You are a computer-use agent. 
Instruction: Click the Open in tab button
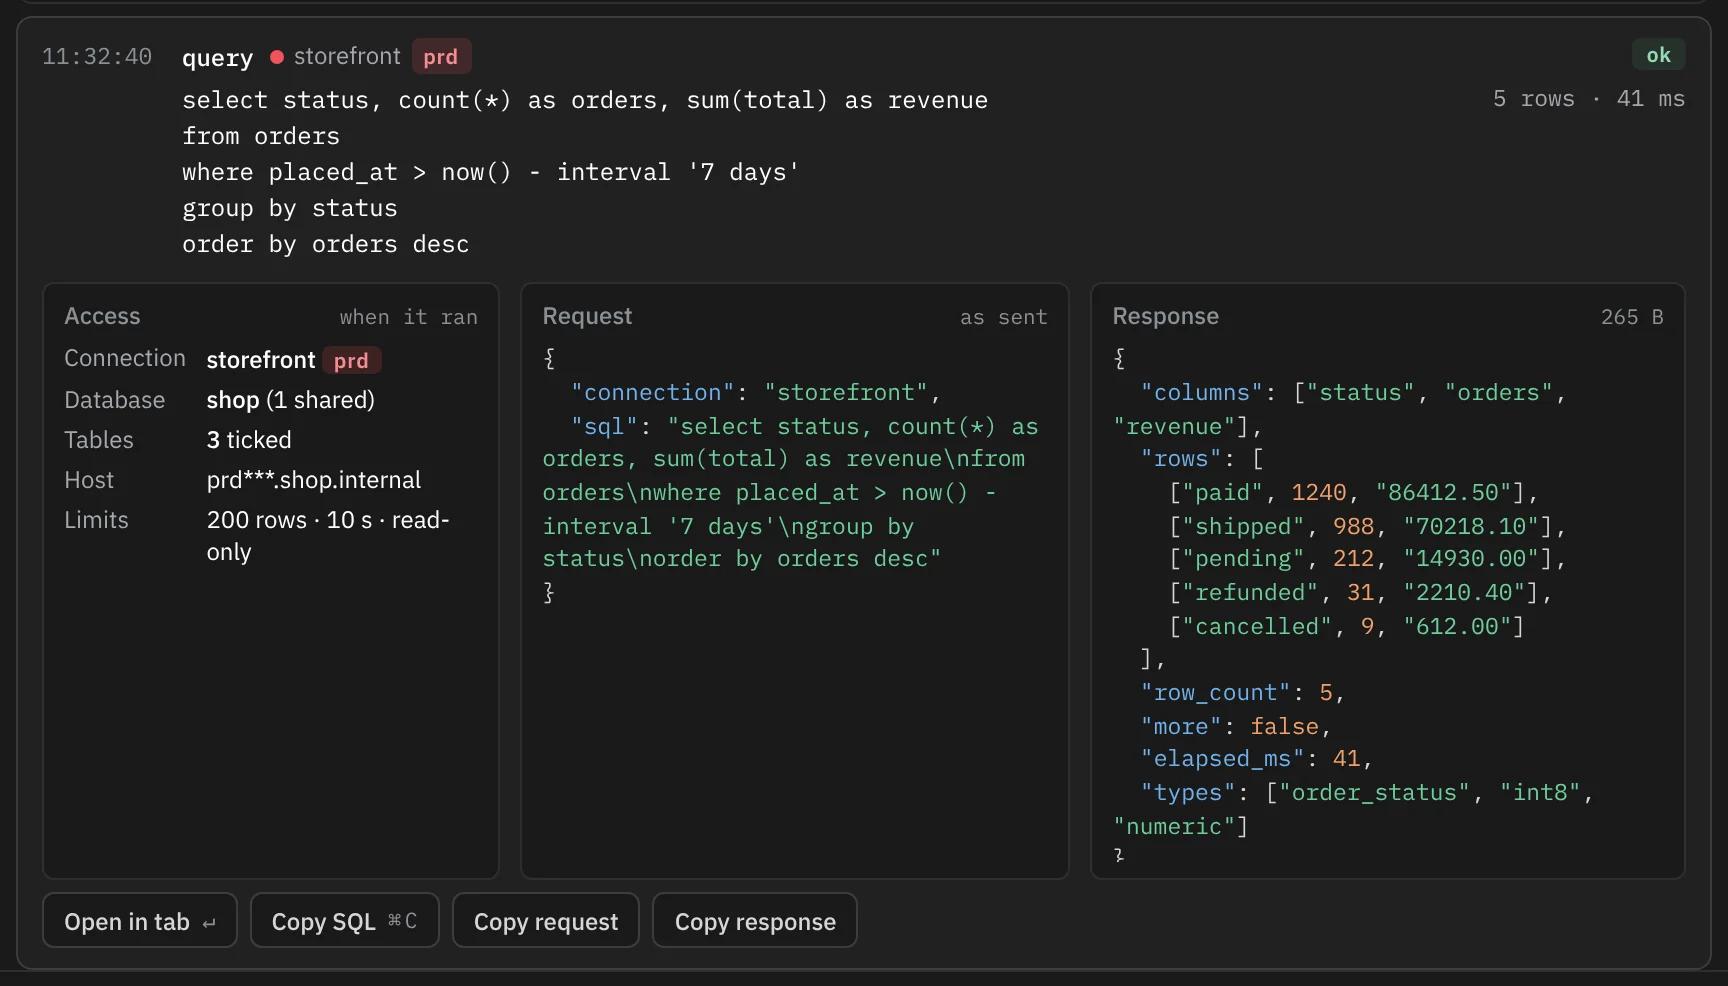click(x=140, y=920)
